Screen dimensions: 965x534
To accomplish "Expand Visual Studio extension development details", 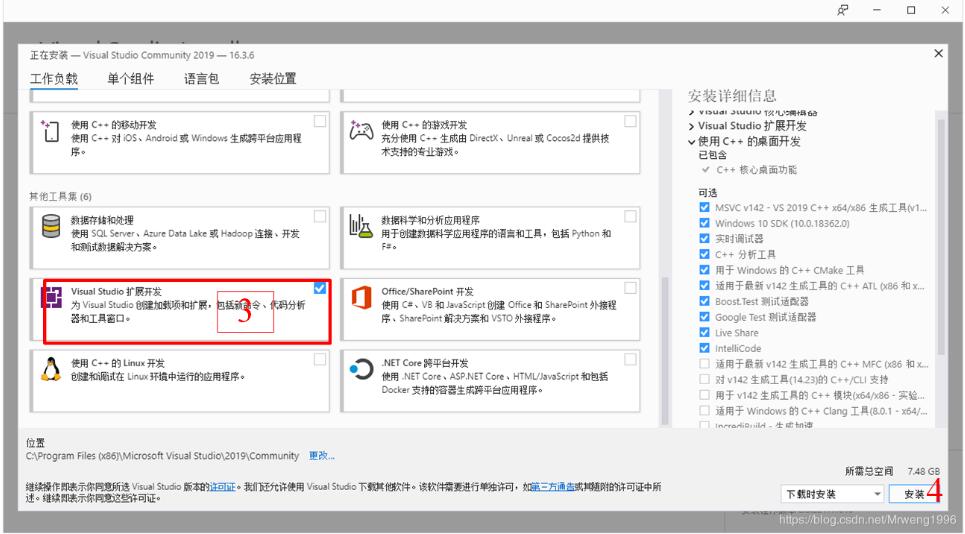I will pyautogui.click(x=692, y=126).
